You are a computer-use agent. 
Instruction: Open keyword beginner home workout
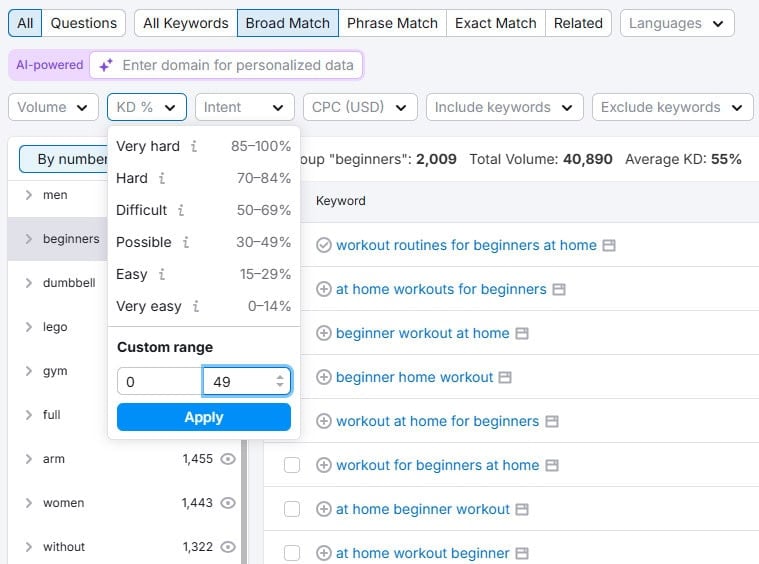pos(414,377)
